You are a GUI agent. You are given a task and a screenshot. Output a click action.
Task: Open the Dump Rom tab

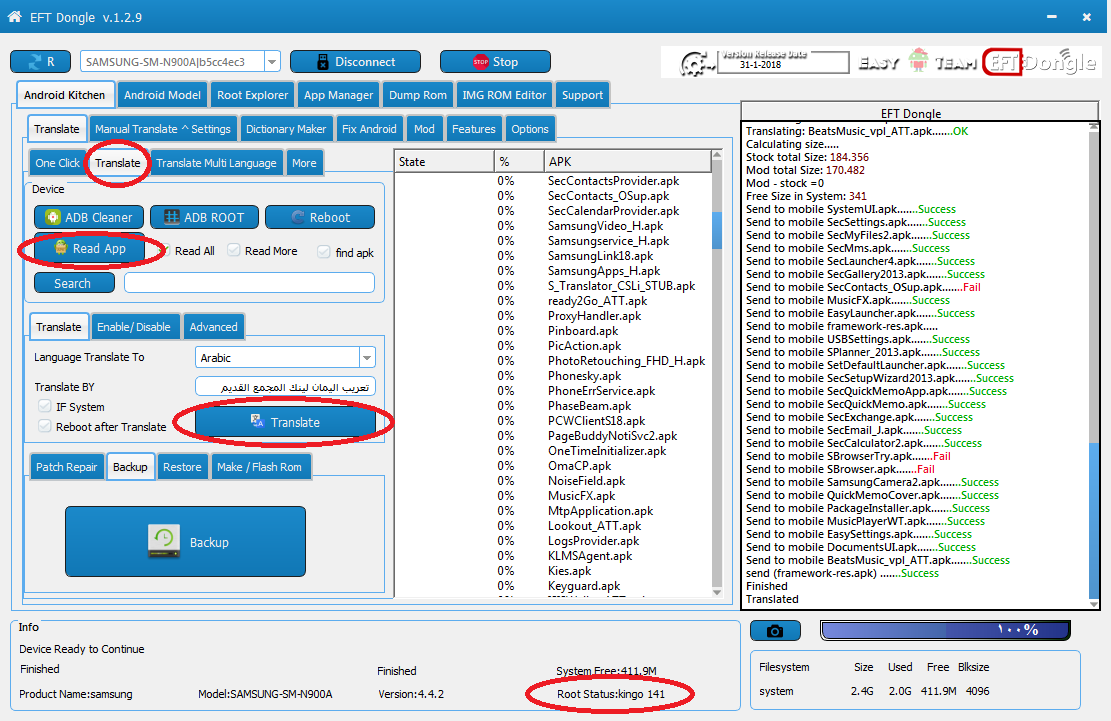pos(418,95)
